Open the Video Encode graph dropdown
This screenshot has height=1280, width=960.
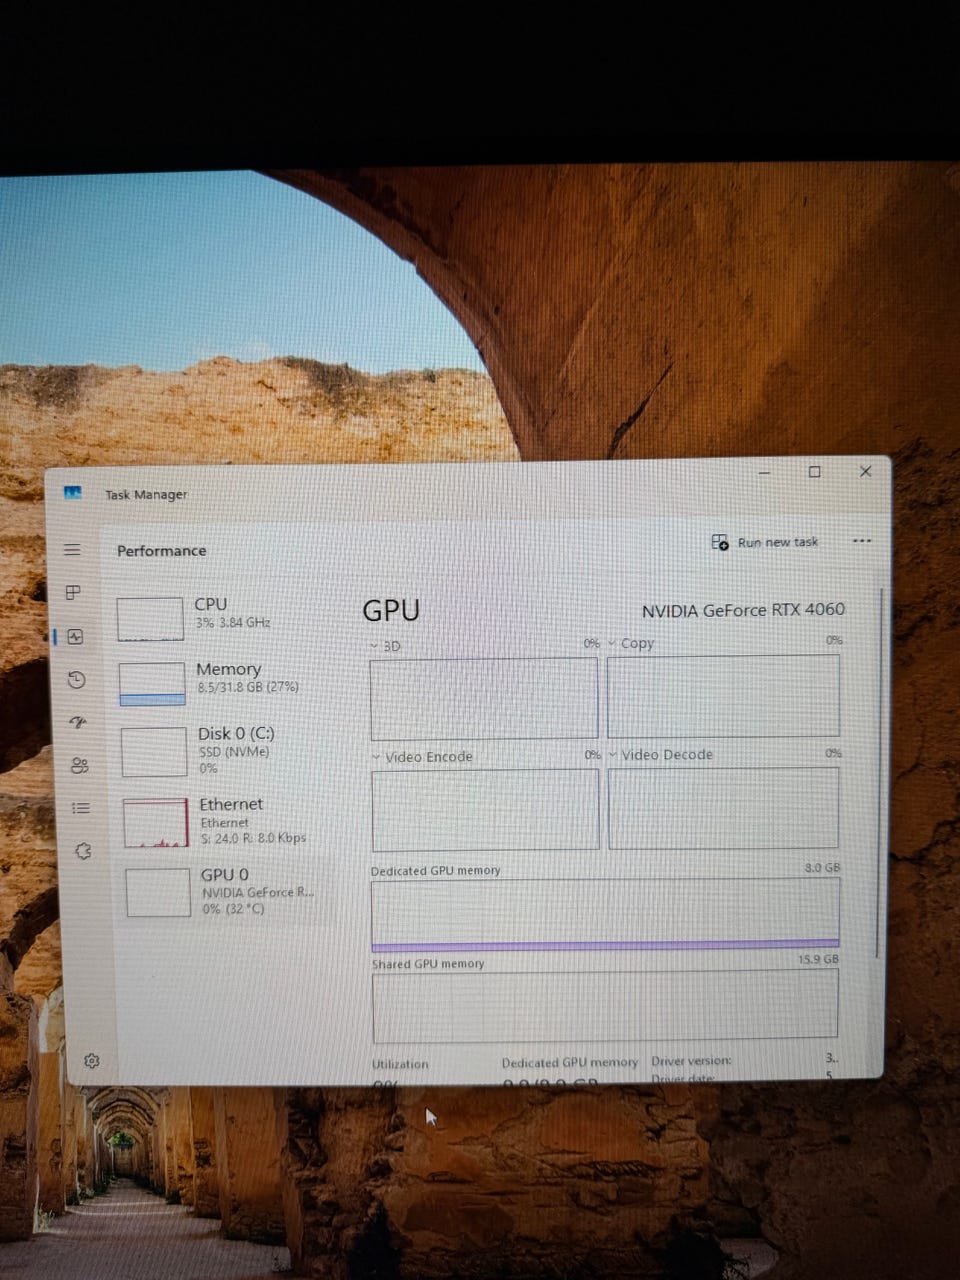coord(422,757)
